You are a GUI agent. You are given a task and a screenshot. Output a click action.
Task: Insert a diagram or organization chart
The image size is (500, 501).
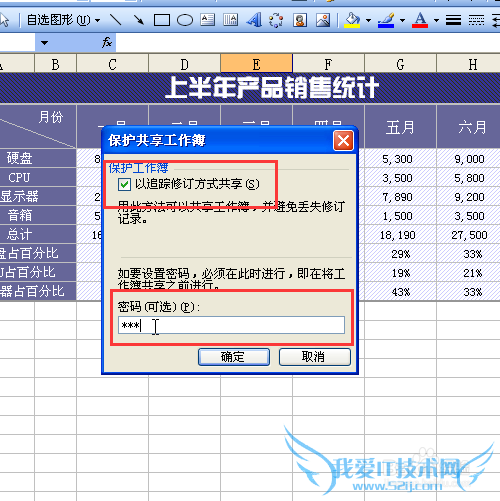(276, 20)
